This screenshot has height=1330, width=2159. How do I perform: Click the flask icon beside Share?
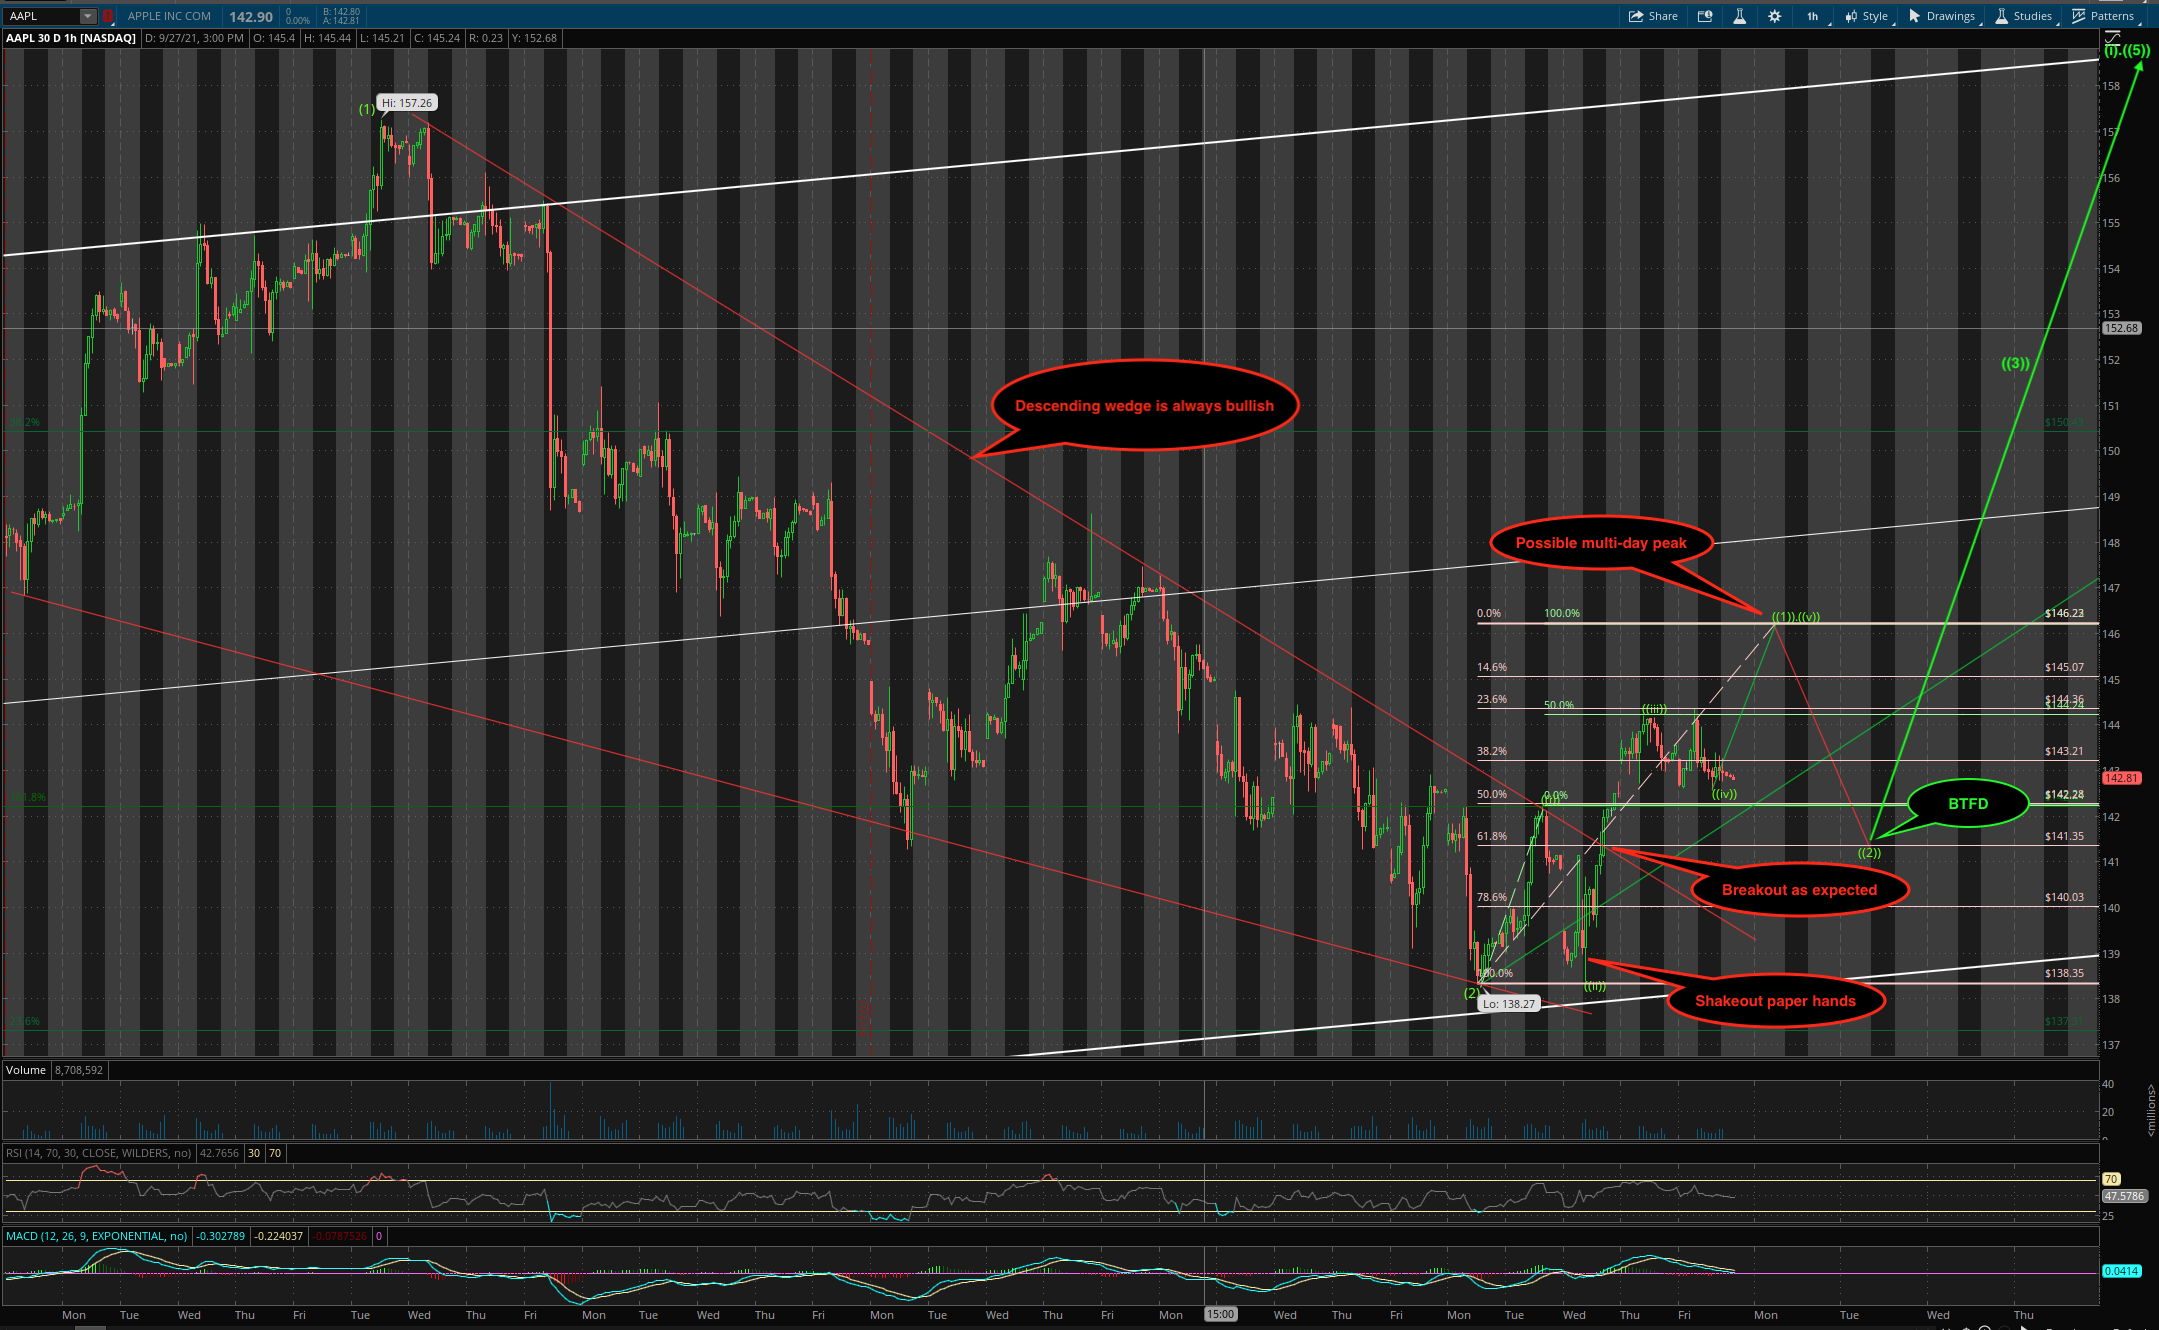click(1739, 16)
